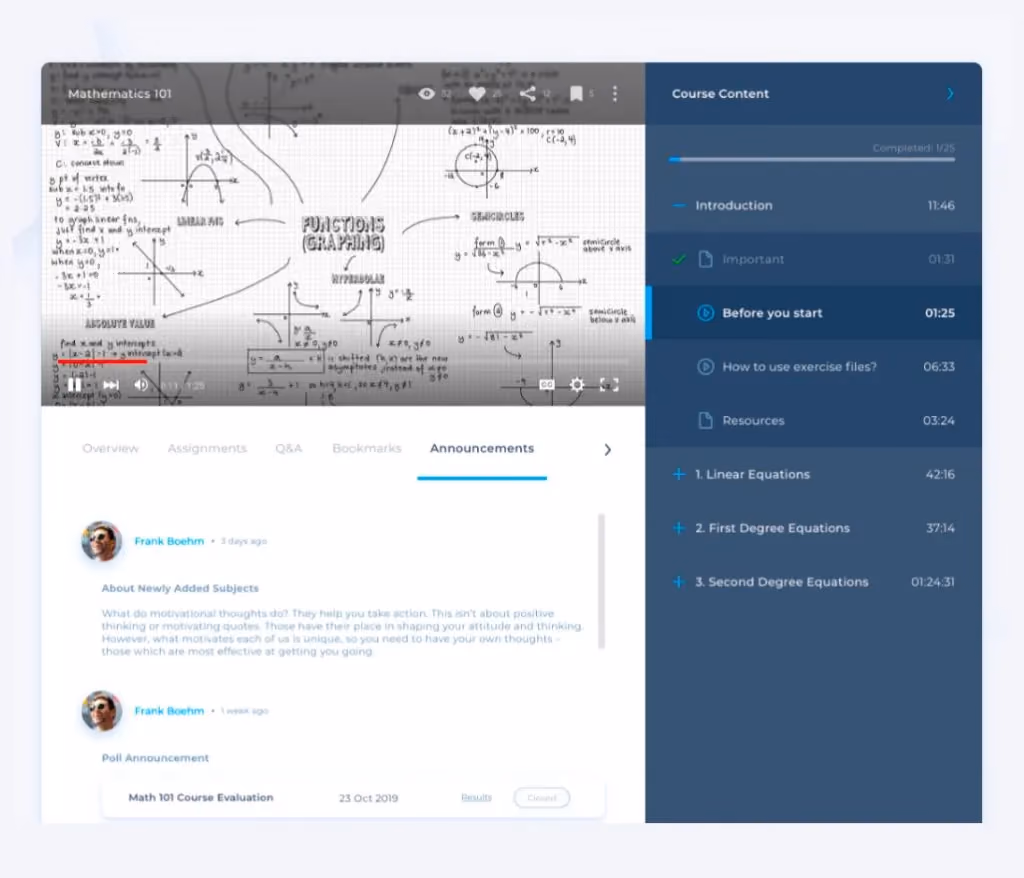The image size is (1024, 878).
Task: Open the Assignments tab
Action: 207,448
